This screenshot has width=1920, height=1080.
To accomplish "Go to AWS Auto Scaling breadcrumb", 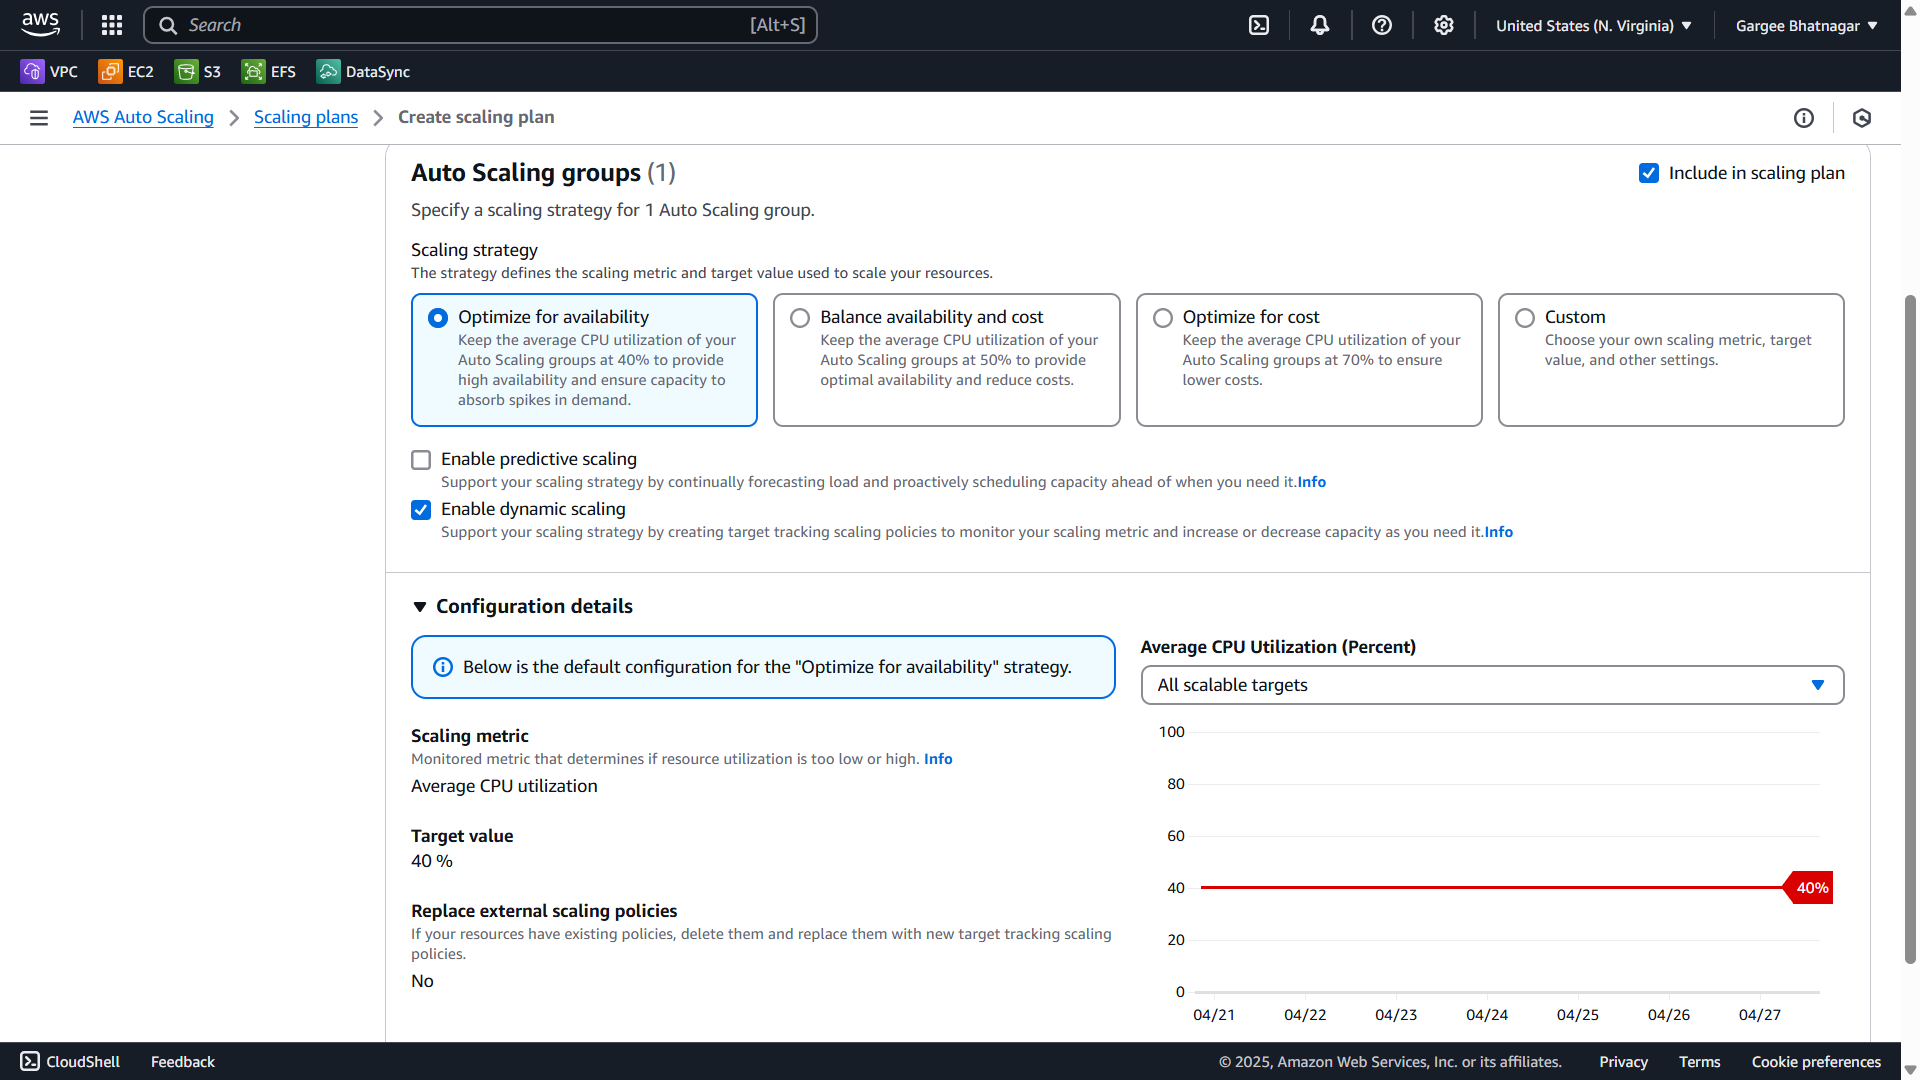I will point(143,117).
